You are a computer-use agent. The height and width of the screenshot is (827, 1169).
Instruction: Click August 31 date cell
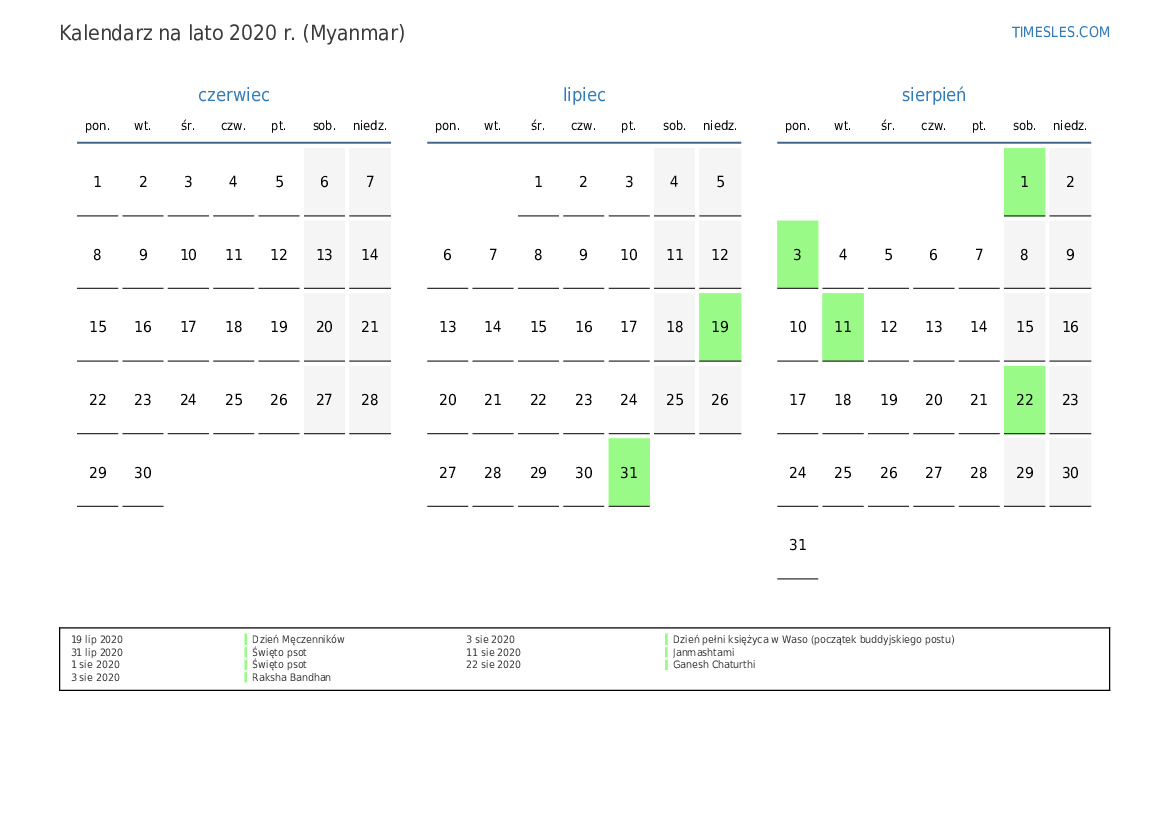(797, 545)
